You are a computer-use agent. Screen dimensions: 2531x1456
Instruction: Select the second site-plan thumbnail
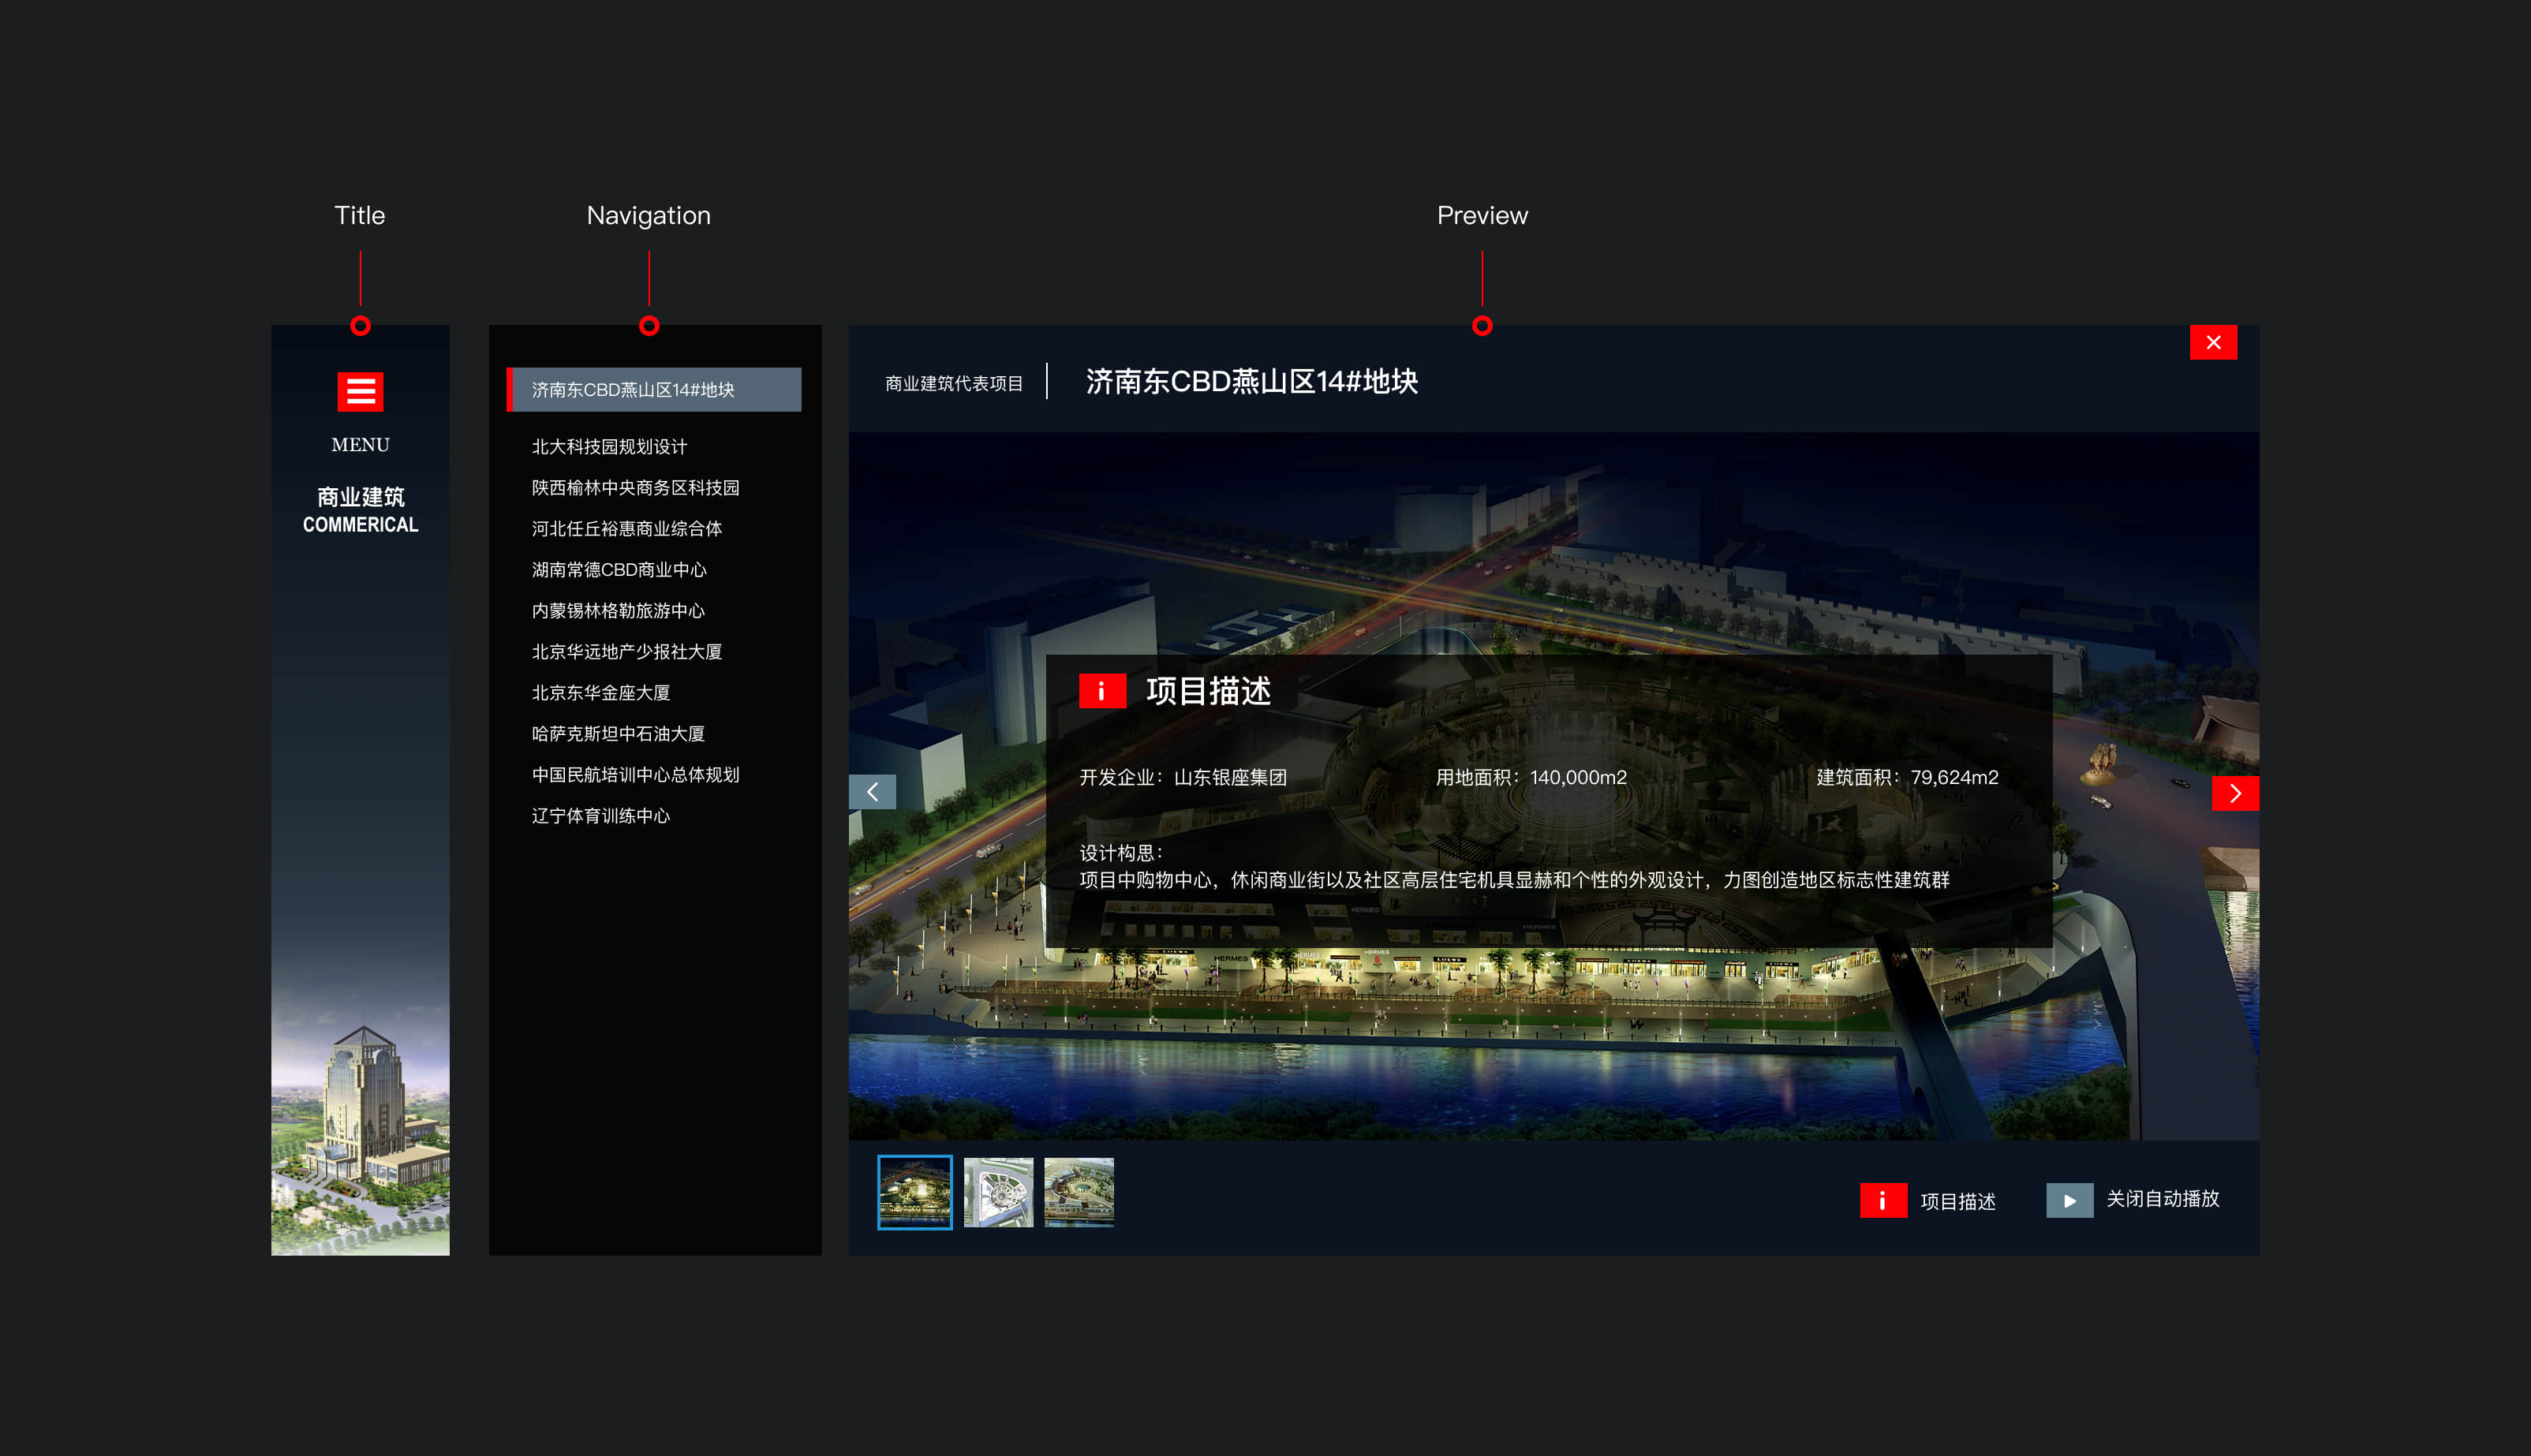click(997, 1192)
